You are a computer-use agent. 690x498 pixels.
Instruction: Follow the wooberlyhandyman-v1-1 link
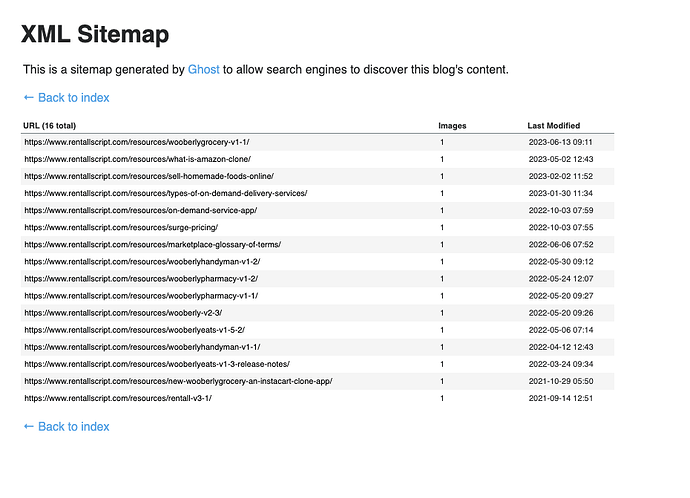pyautogui.click(x=141, y=347)
